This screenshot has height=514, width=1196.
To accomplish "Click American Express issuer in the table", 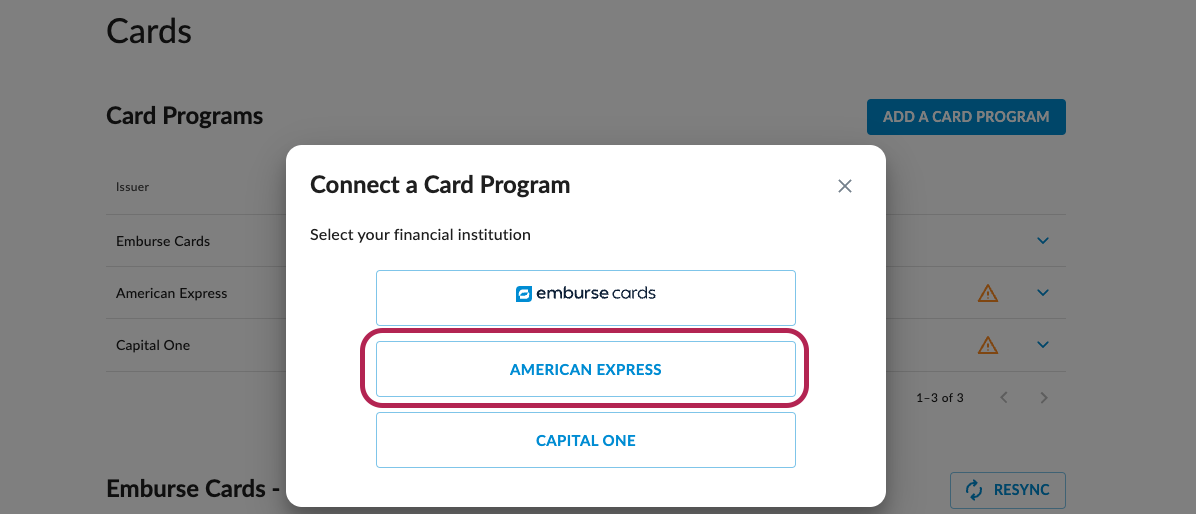I will coord(172,293).
